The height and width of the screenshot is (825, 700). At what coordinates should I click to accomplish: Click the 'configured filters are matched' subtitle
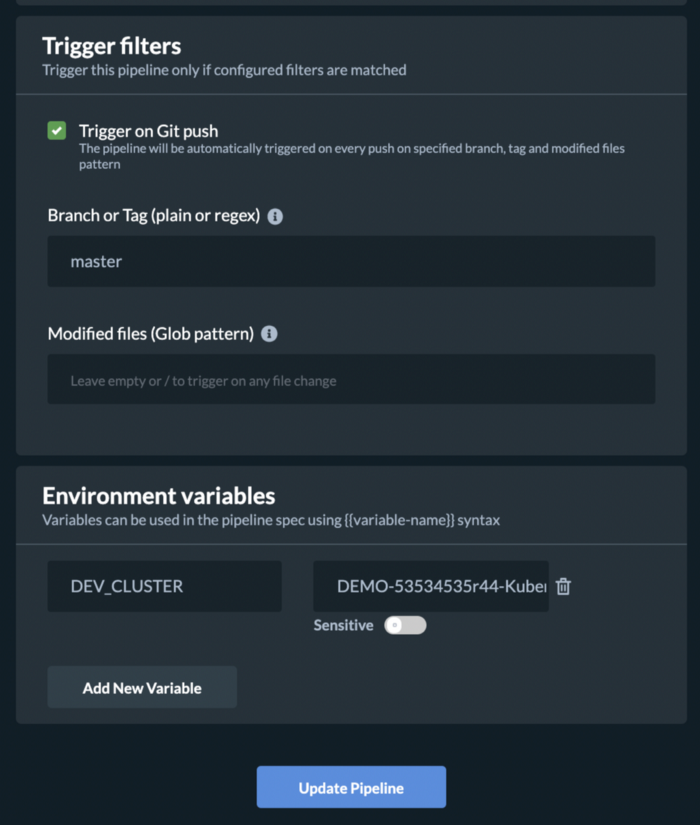click(224, 70)
